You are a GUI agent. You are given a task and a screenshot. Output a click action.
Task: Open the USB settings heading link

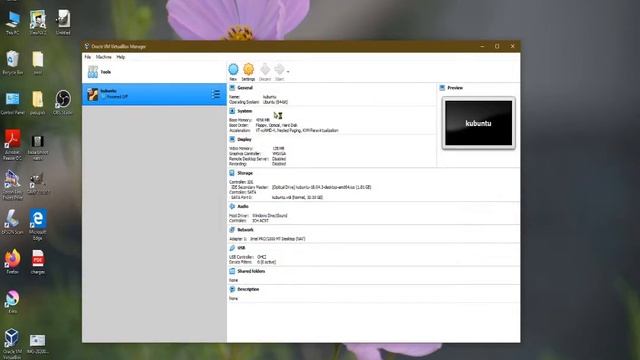point(241,248)
